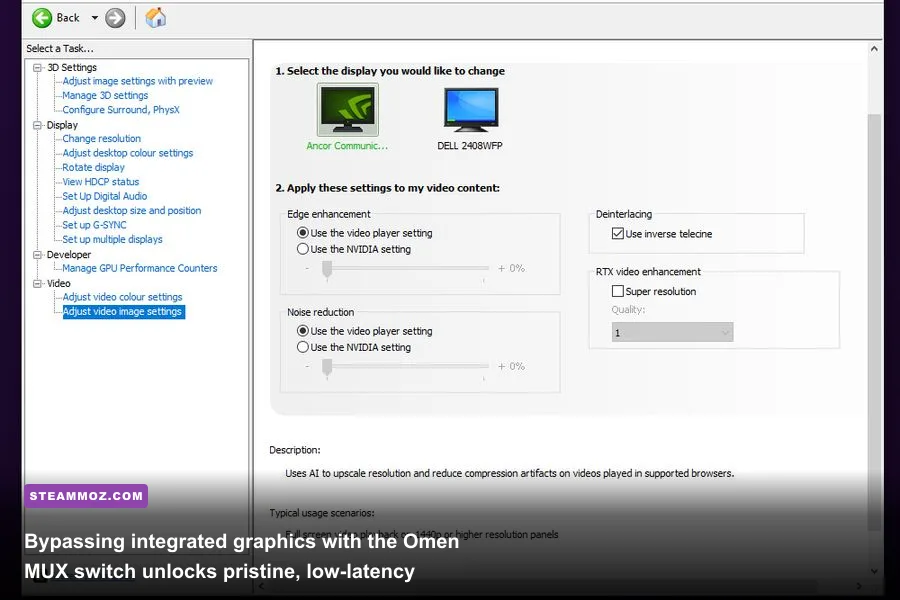Choose NVIDIA setting for Edge enhancement
The height and width of the screenshot is (600, 900).
(x=302, y=249)
